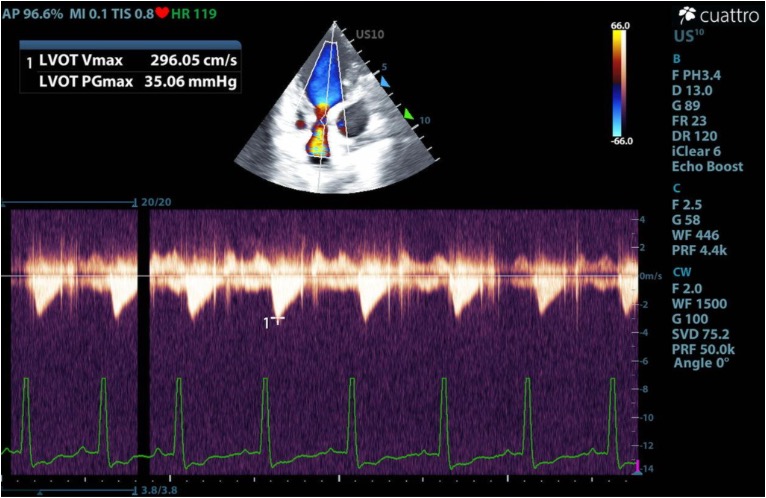Click the F 2.5 color frequency setting
Viewport: 766px width, 498px height.
click(685, 204)
